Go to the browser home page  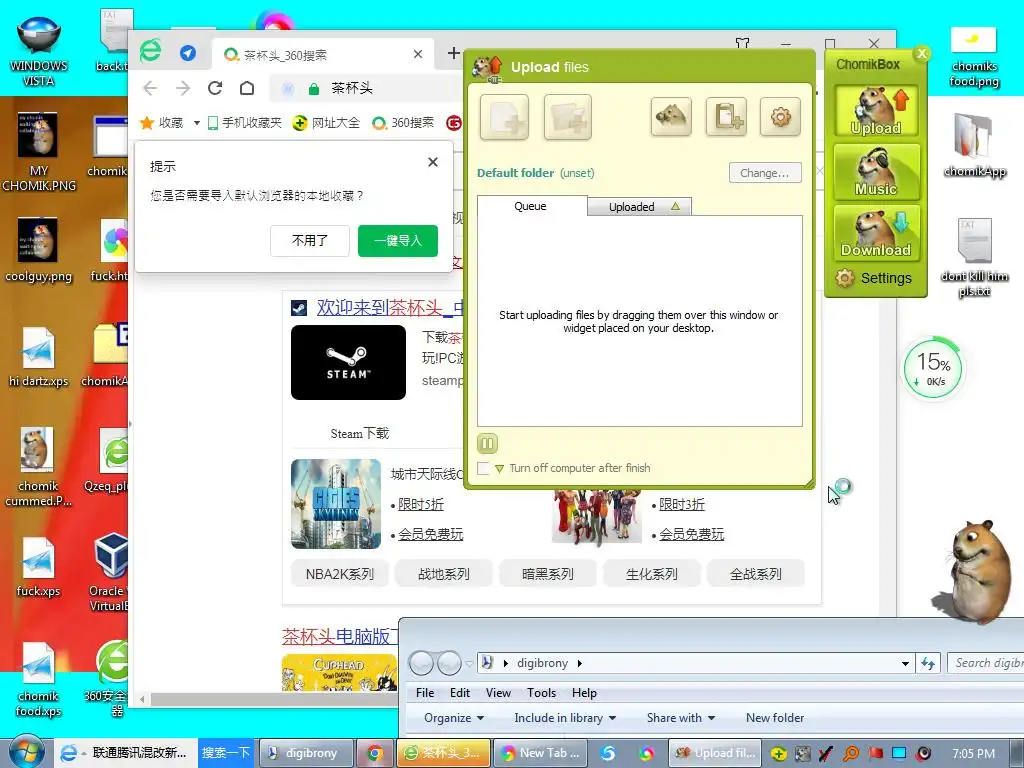(247, 88)
